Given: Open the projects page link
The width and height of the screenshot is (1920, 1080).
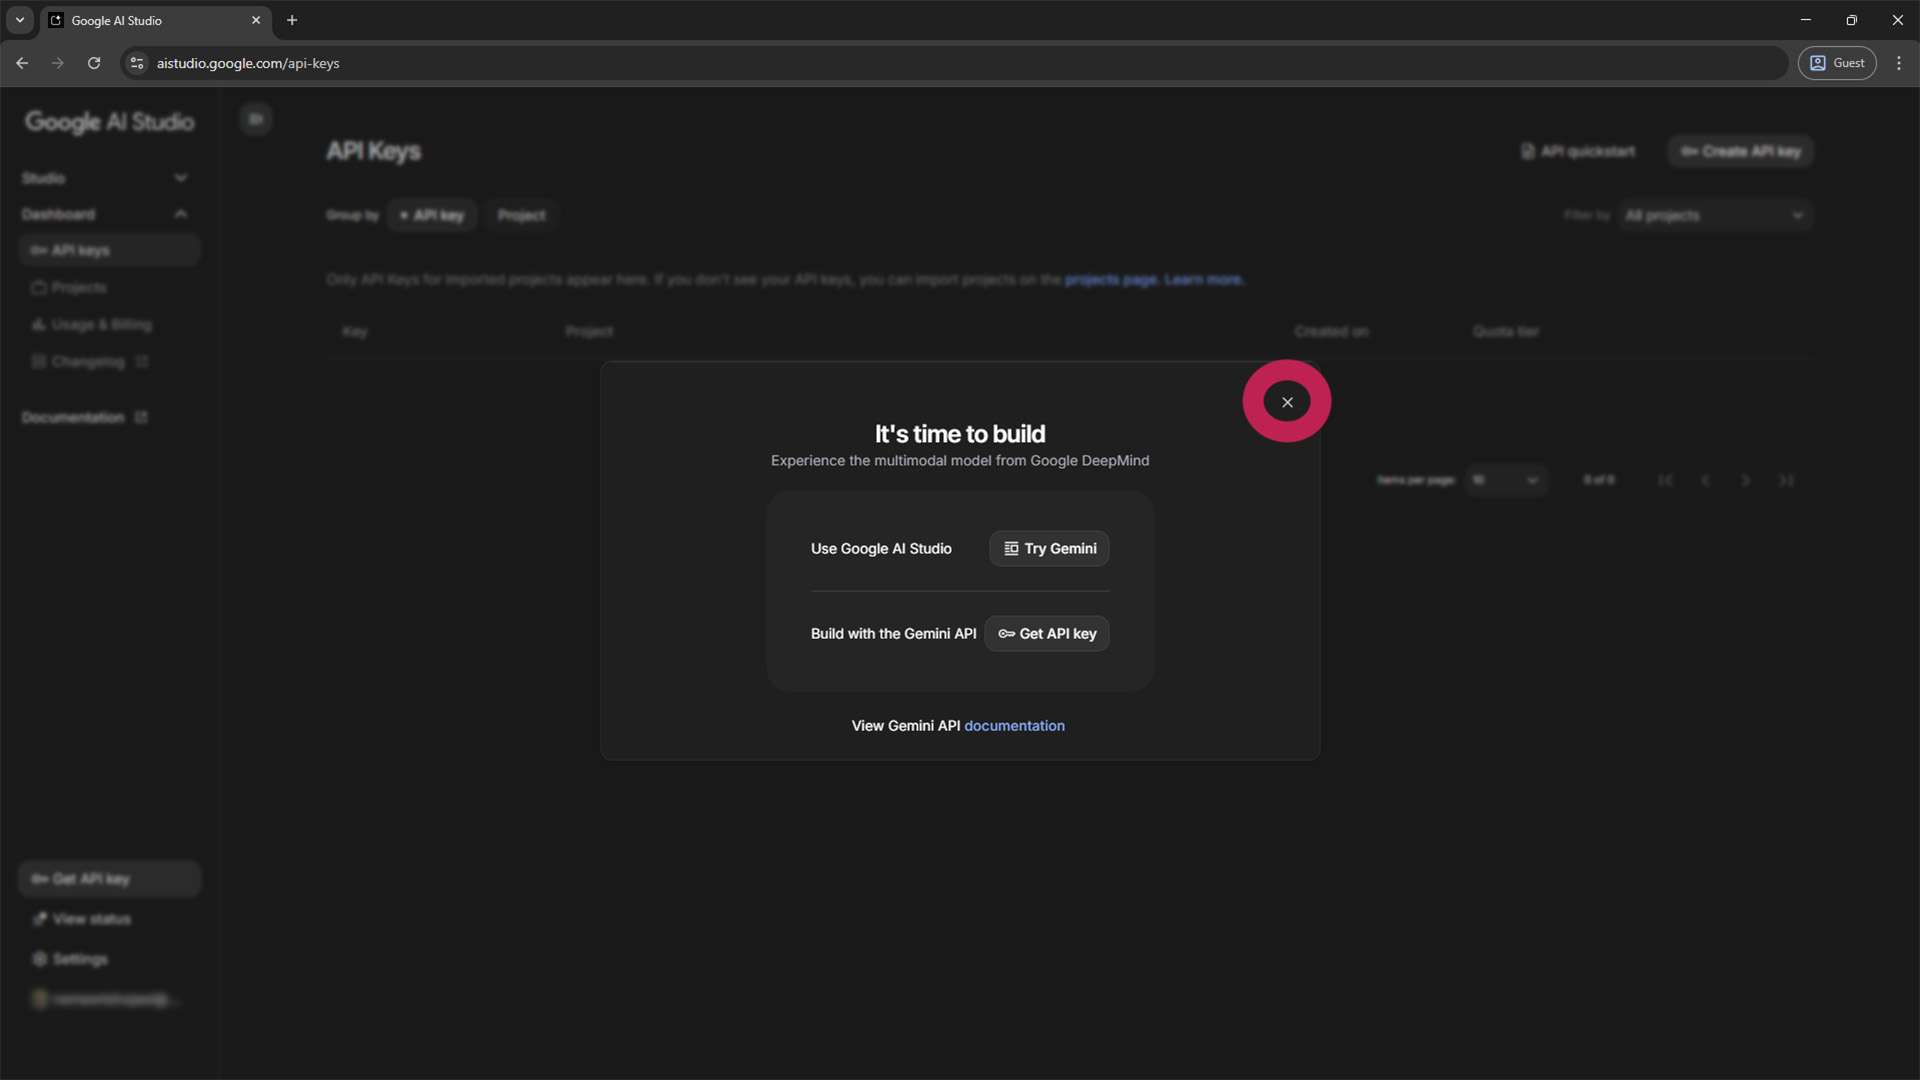Looking at the screenshot, I should coord(1110,280).
